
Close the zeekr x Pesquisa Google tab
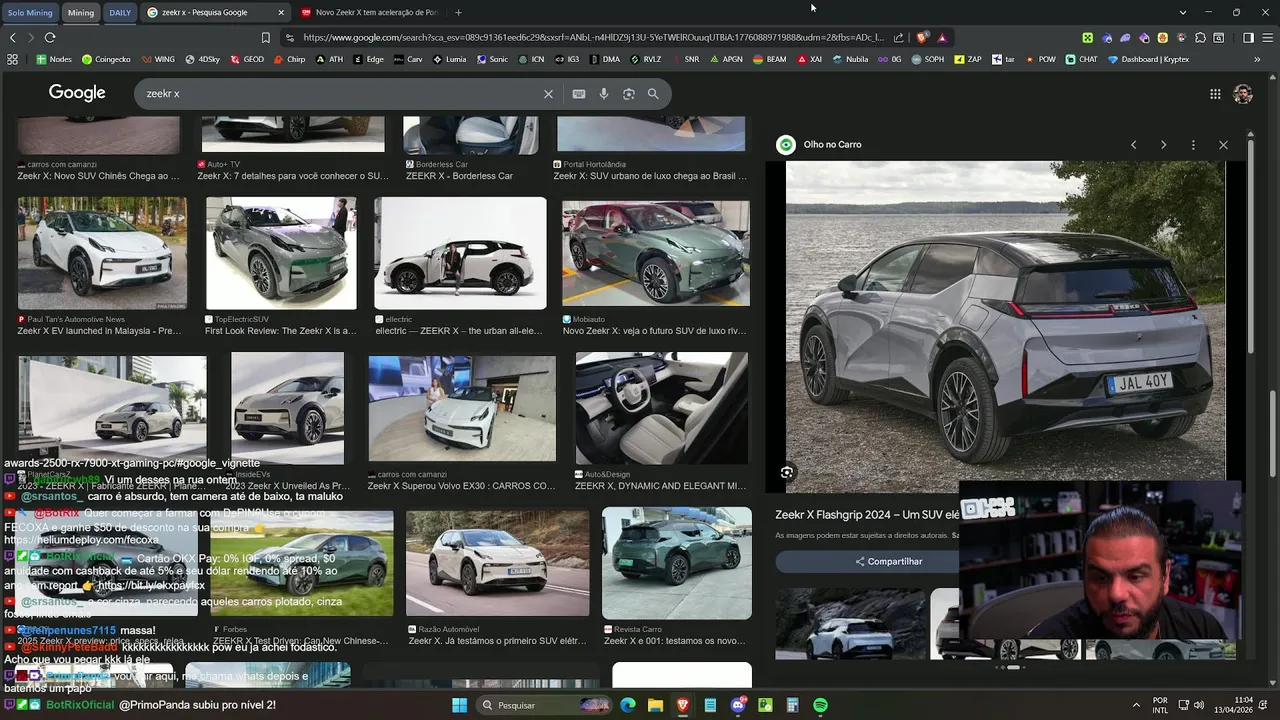(x=281, y=13)
